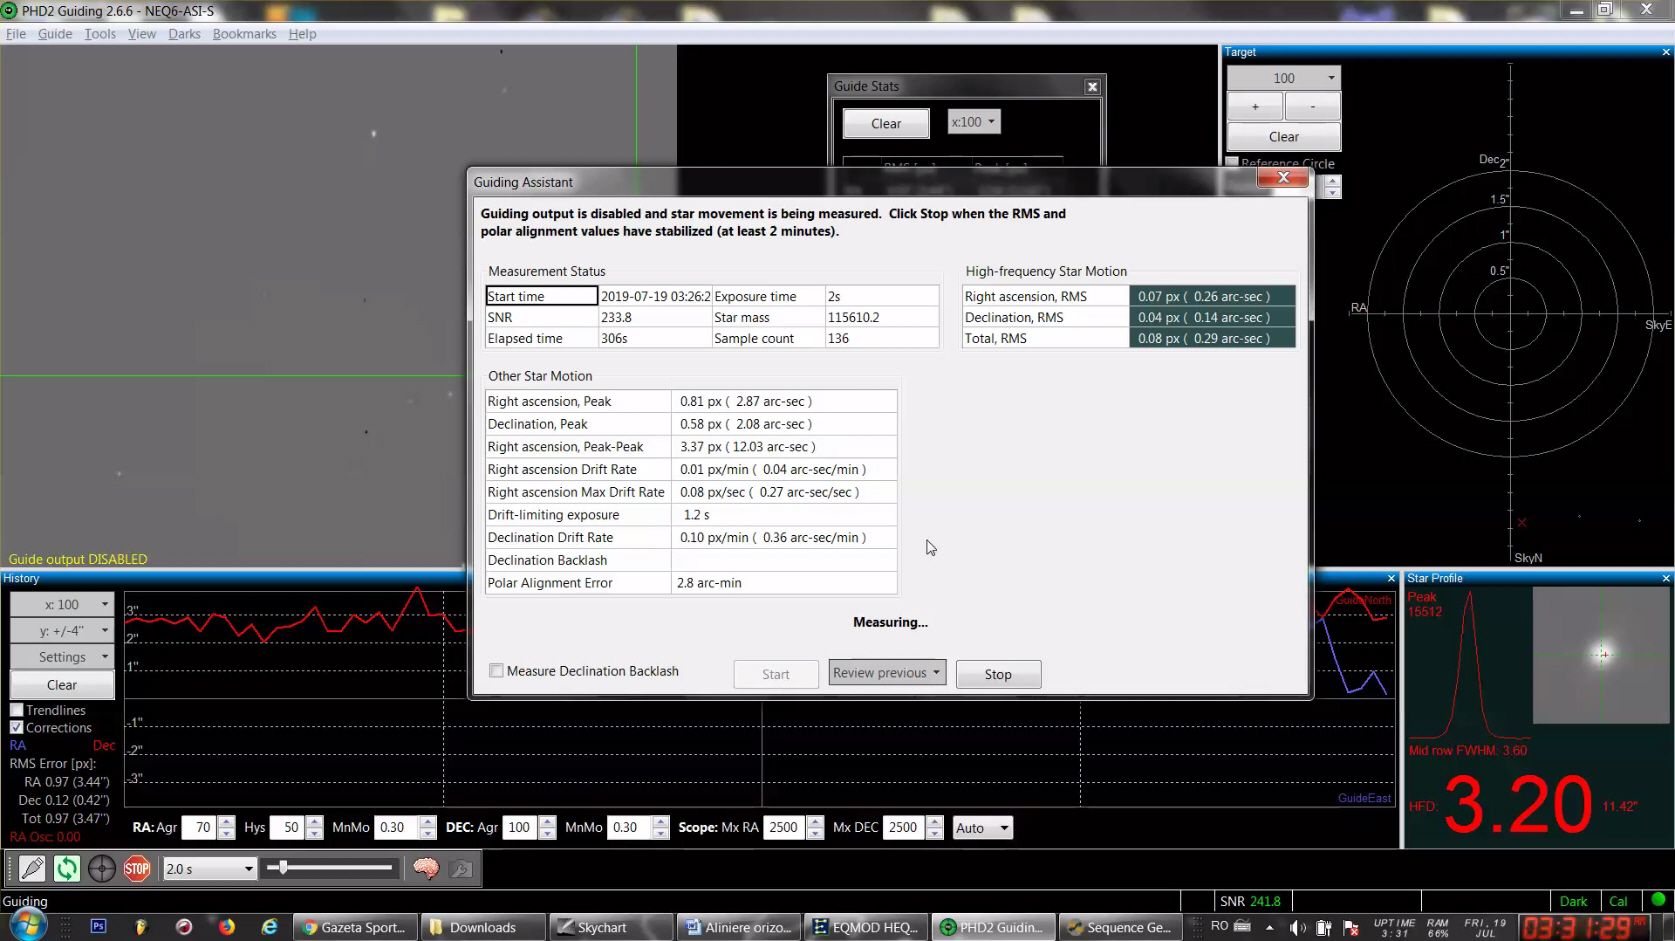
Task: Click Clear in the History panel
Action: pyautogui.click(x=62, y=685)
